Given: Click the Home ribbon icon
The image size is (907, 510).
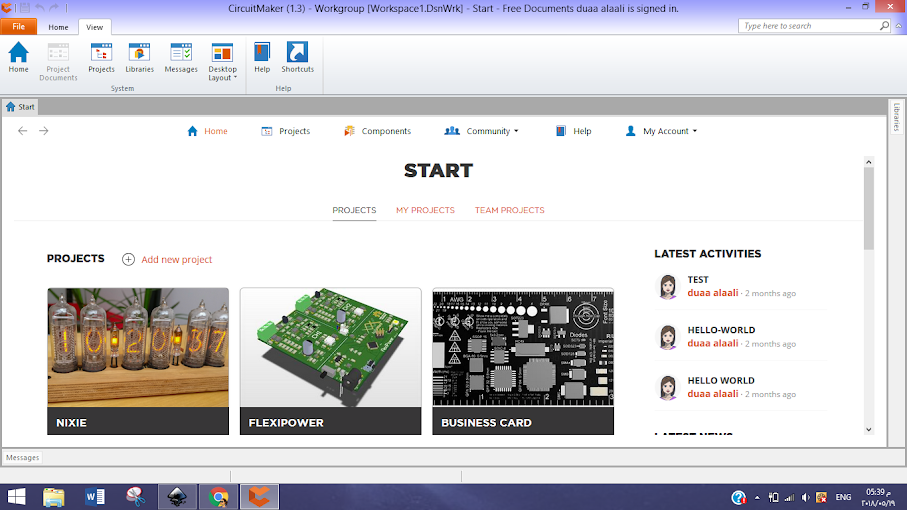Looking at the screenshot, I should click(x=18, y=57).
